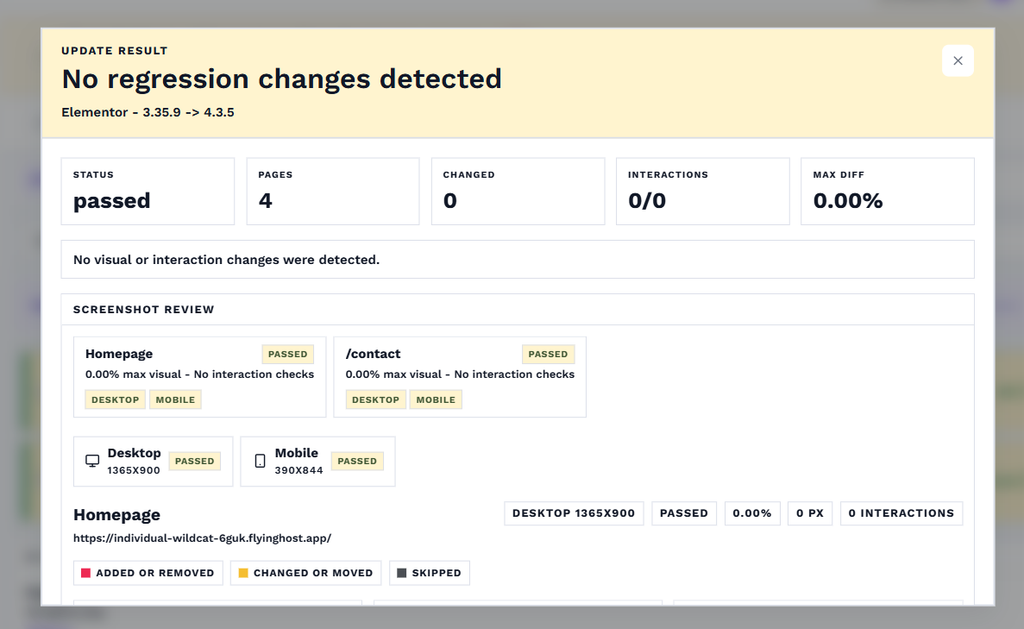Open the Homepage screenshot review card

(200, 377)
